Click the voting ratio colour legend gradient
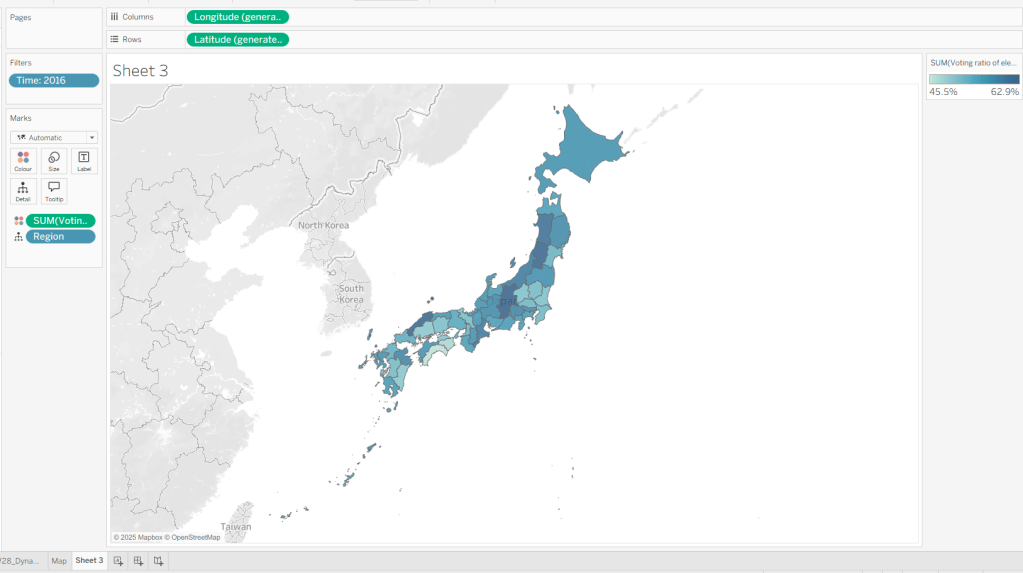This screenshot has width=1023, height=573. click(973, 79)
